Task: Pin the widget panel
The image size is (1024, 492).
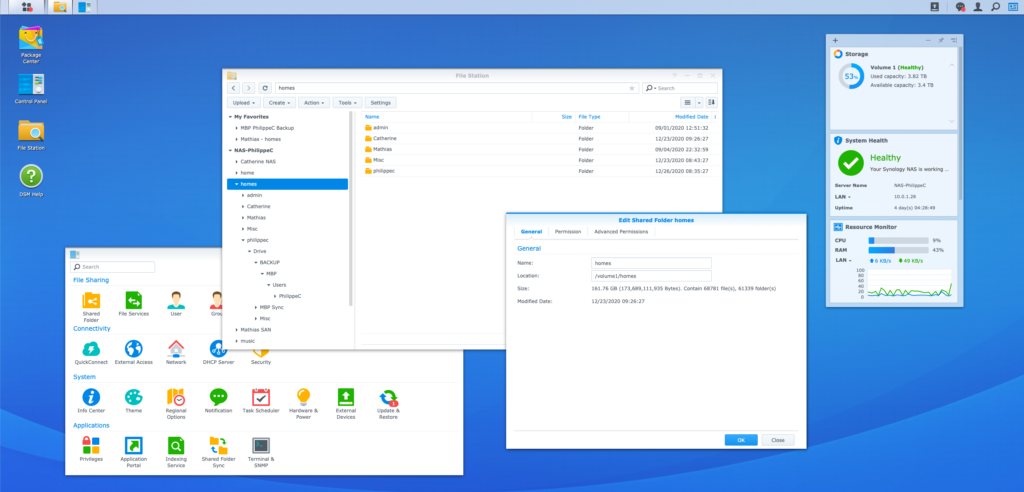Action: coord(940,40)
